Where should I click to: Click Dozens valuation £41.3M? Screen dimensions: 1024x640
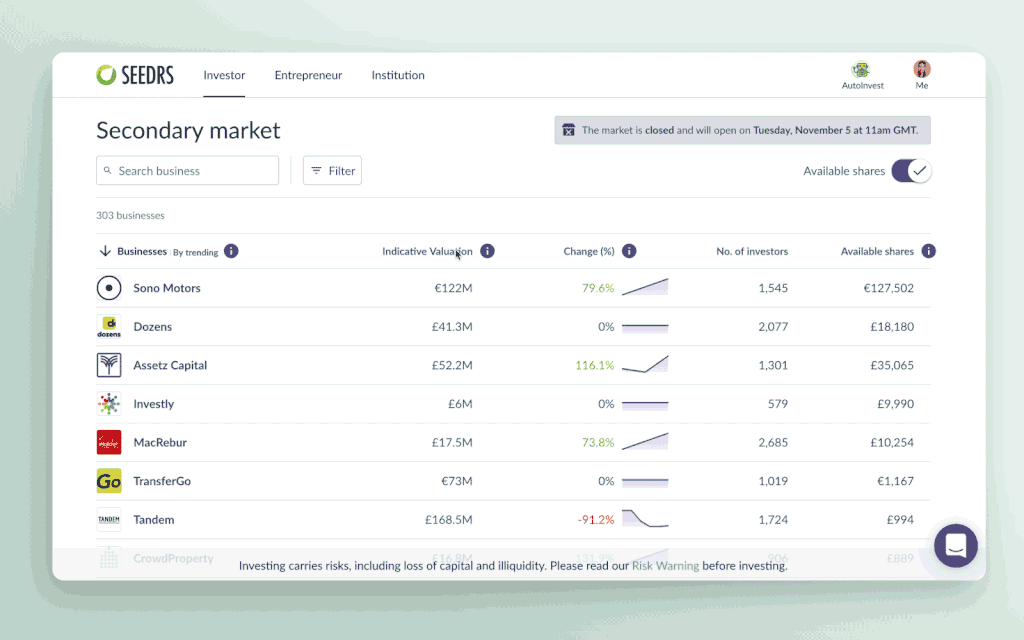tap(452, 327)
